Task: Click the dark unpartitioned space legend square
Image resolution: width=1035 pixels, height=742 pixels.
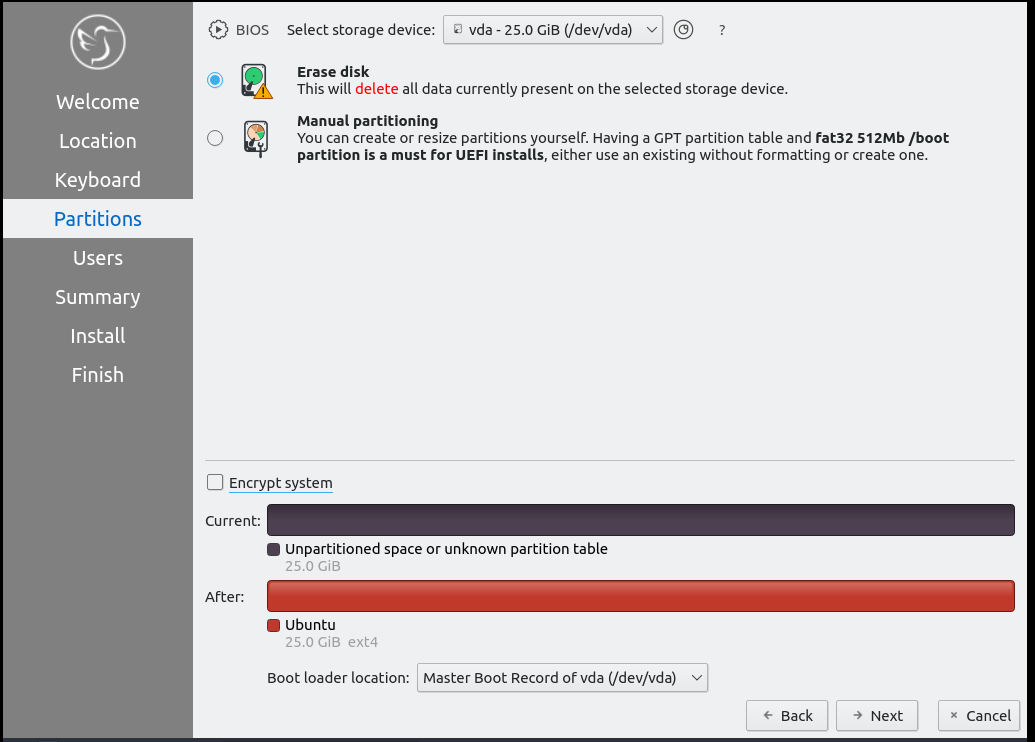Action: click(x=274, y=549)
